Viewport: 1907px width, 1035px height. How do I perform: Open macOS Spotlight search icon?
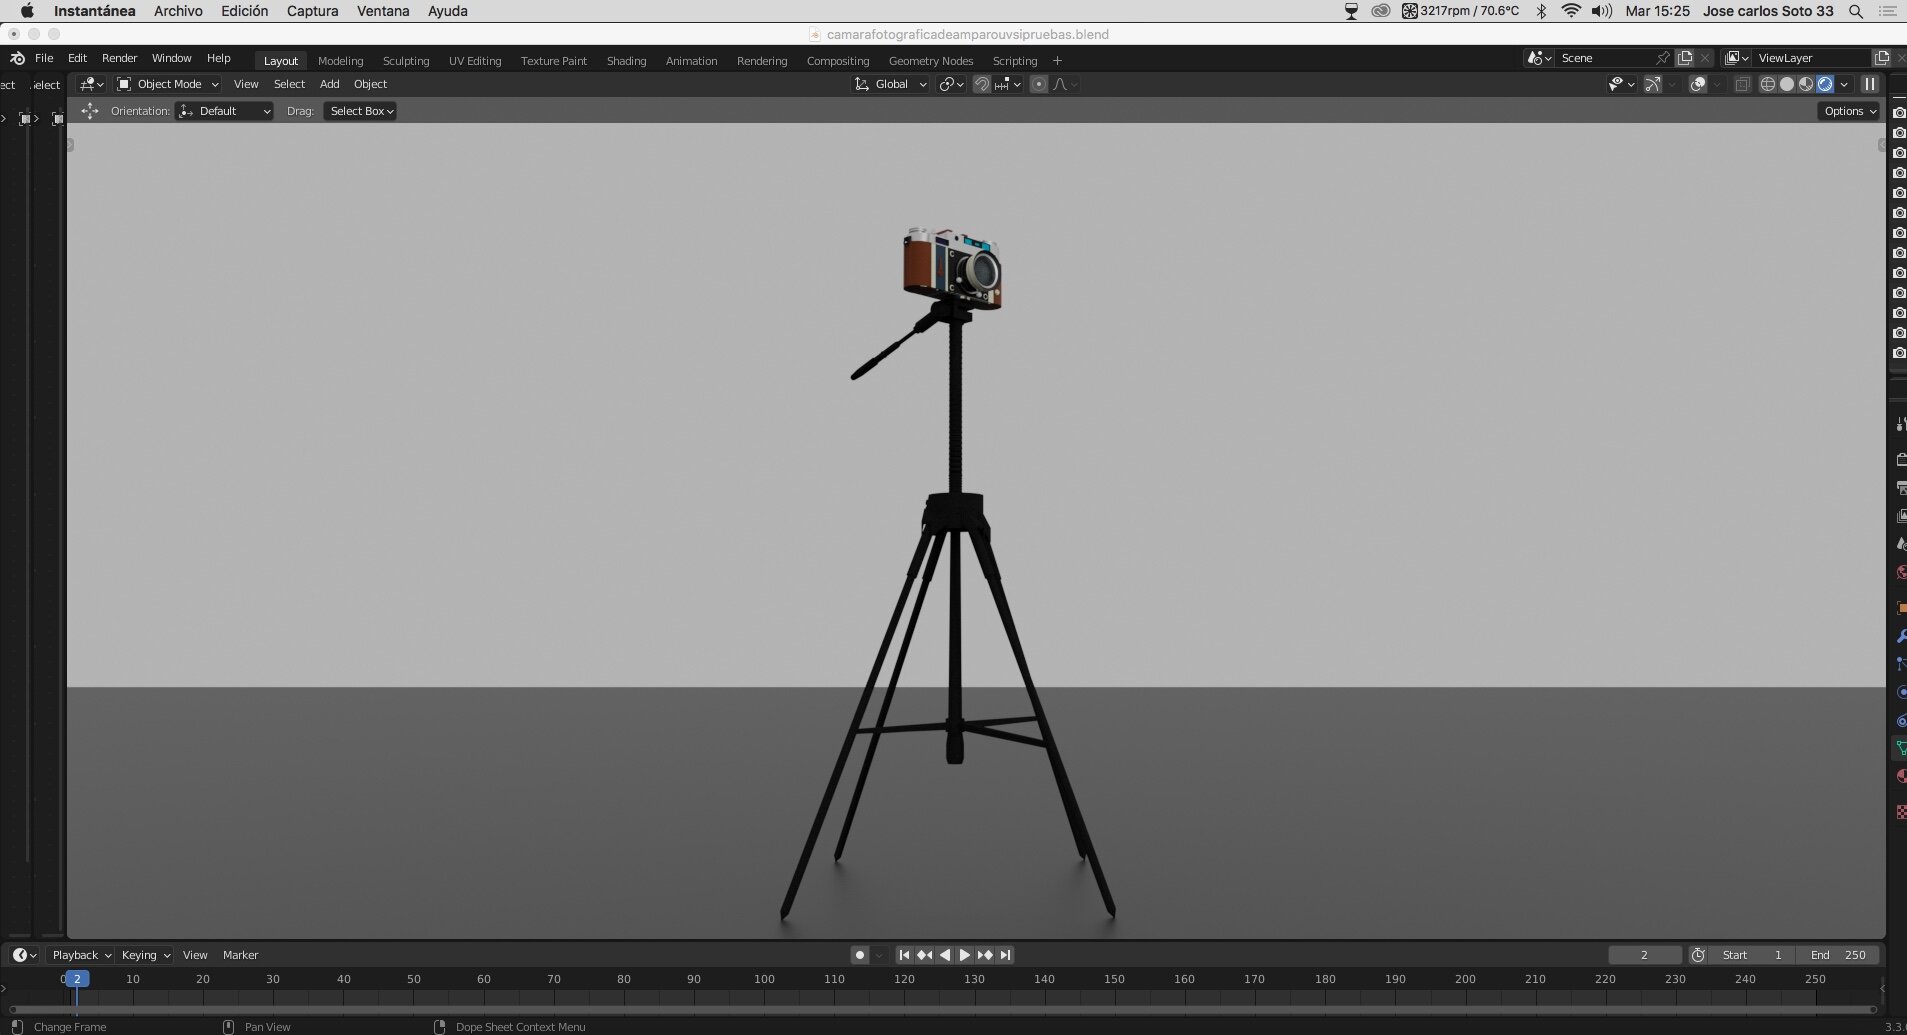(1856, 11)
